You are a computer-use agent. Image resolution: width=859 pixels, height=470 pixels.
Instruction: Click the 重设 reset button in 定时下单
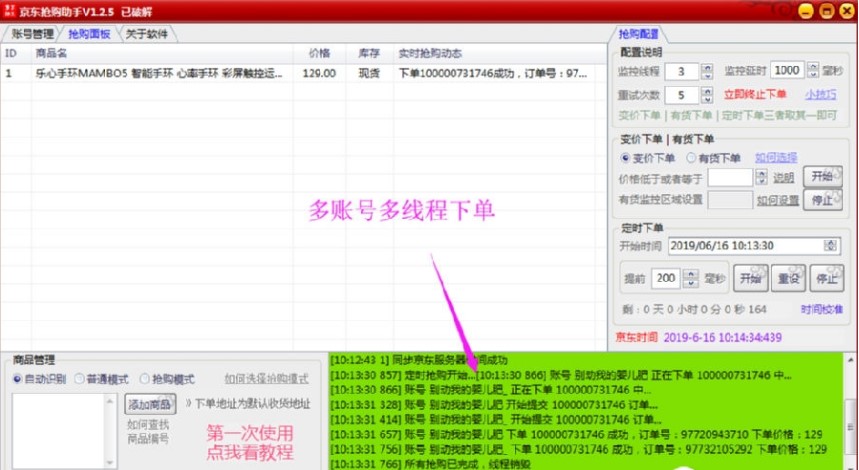coord(788,278)
